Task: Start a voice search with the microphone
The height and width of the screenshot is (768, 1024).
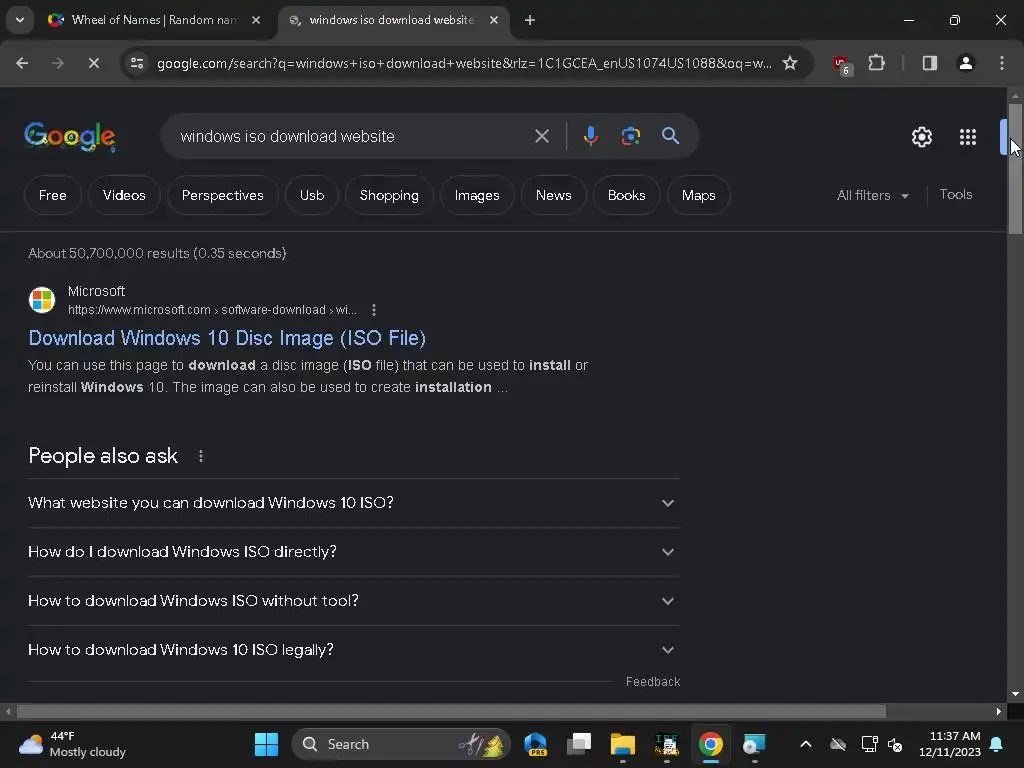Action: (590, 136)
